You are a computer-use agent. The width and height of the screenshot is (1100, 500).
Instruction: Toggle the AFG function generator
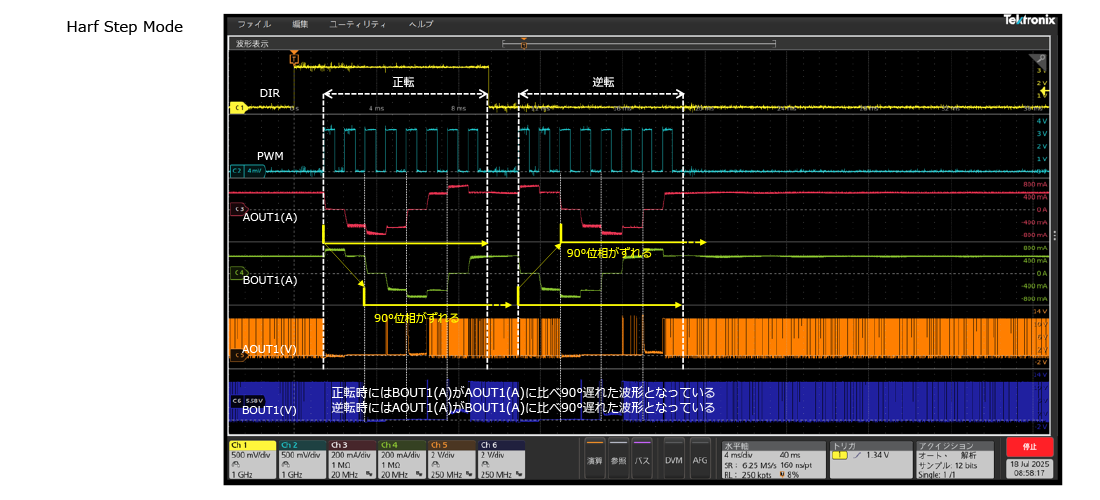[700, 458]
